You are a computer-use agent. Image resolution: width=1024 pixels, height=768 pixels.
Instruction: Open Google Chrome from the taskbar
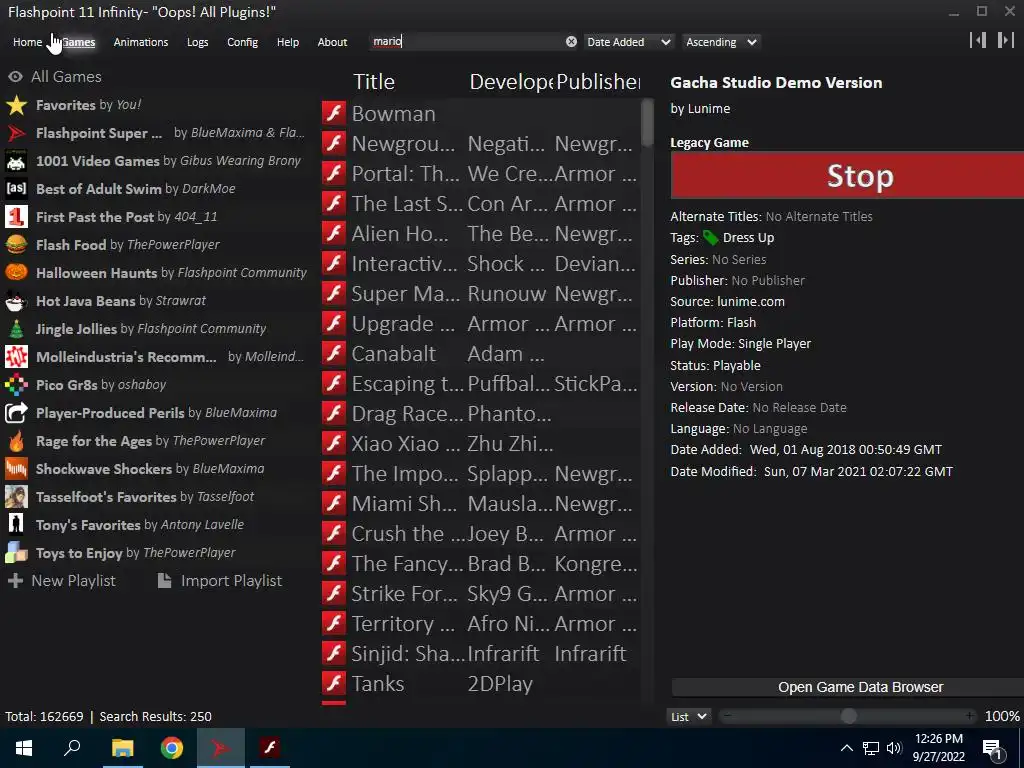172,748
